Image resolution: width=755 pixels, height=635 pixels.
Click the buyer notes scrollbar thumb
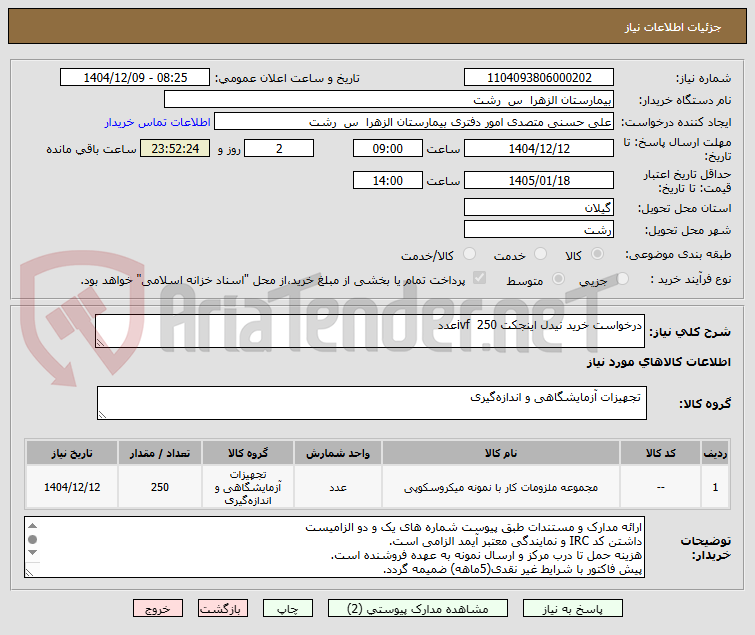(x=32, y=539)
